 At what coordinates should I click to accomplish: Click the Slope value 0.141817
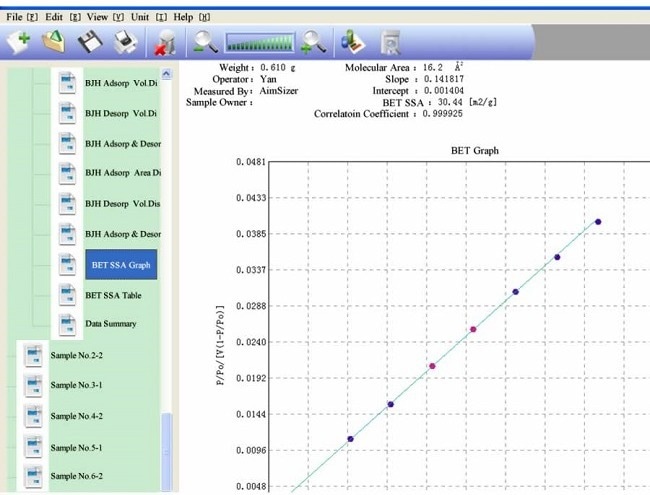click(444, 79)
